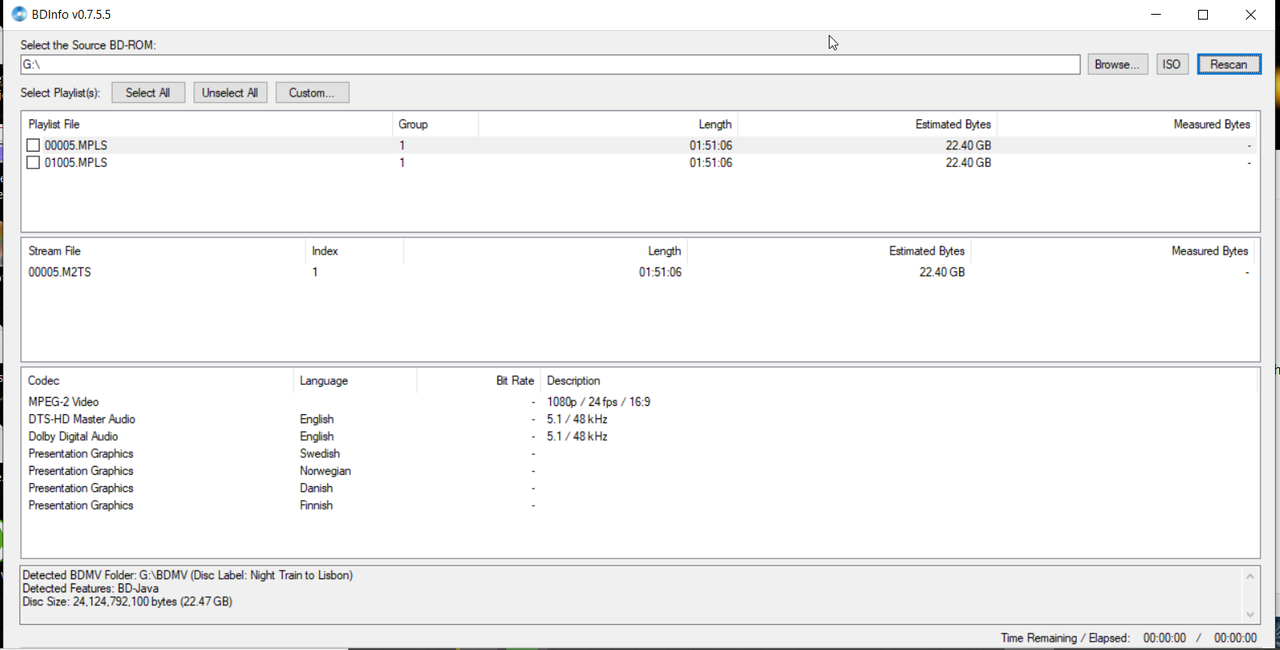1280x650 pixels.
Task: Select the DTS-HD Master Audio row
Action: 640,419
